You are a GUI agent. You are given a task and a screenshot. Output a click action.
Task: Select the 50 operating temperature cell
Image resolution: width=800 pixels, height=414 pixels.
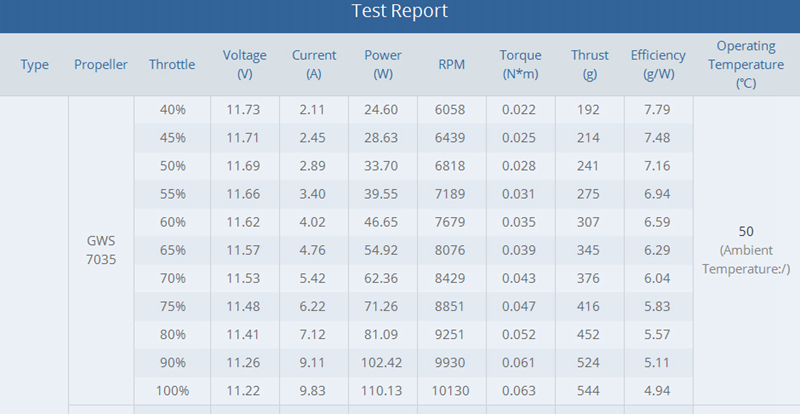click(x=745, y=231)
